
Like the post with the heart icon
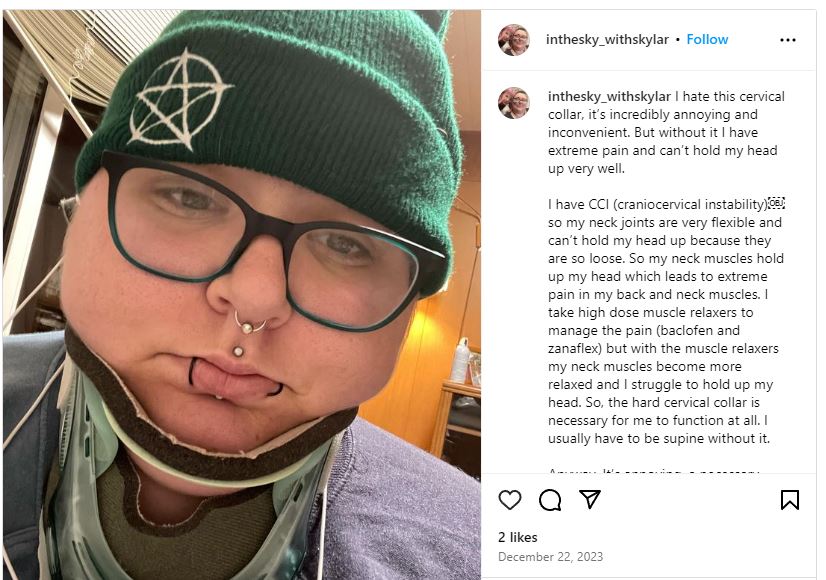pos(509,499)
